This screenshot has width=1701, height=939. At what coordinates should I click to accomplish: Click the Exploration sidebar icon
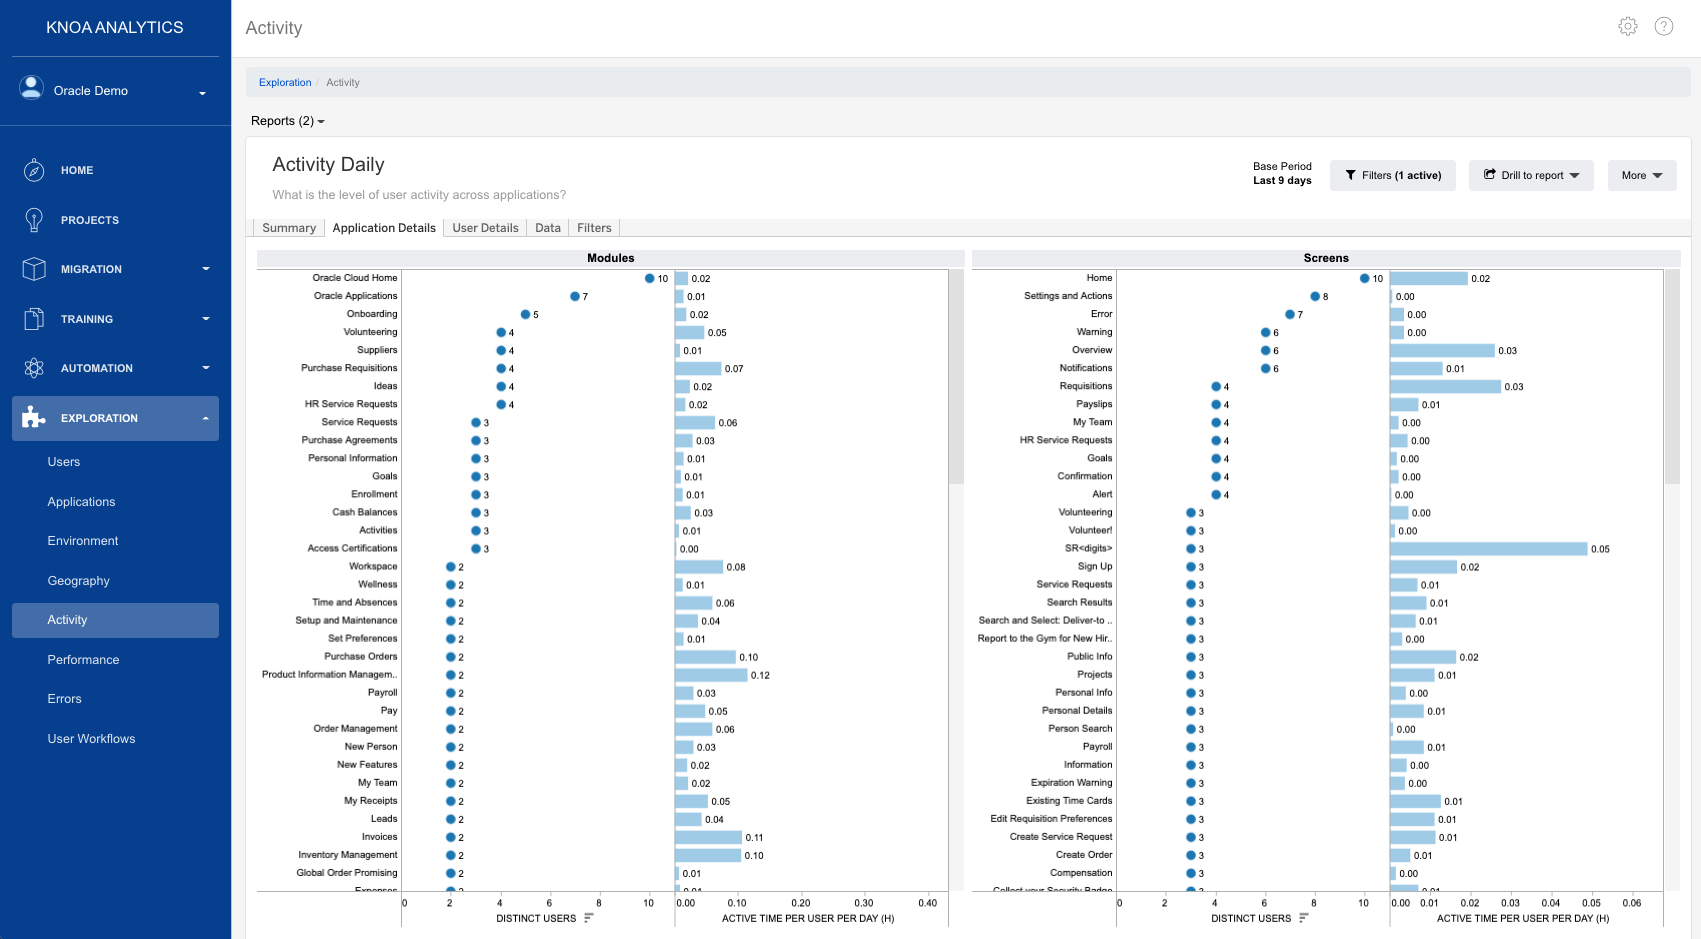35,418
